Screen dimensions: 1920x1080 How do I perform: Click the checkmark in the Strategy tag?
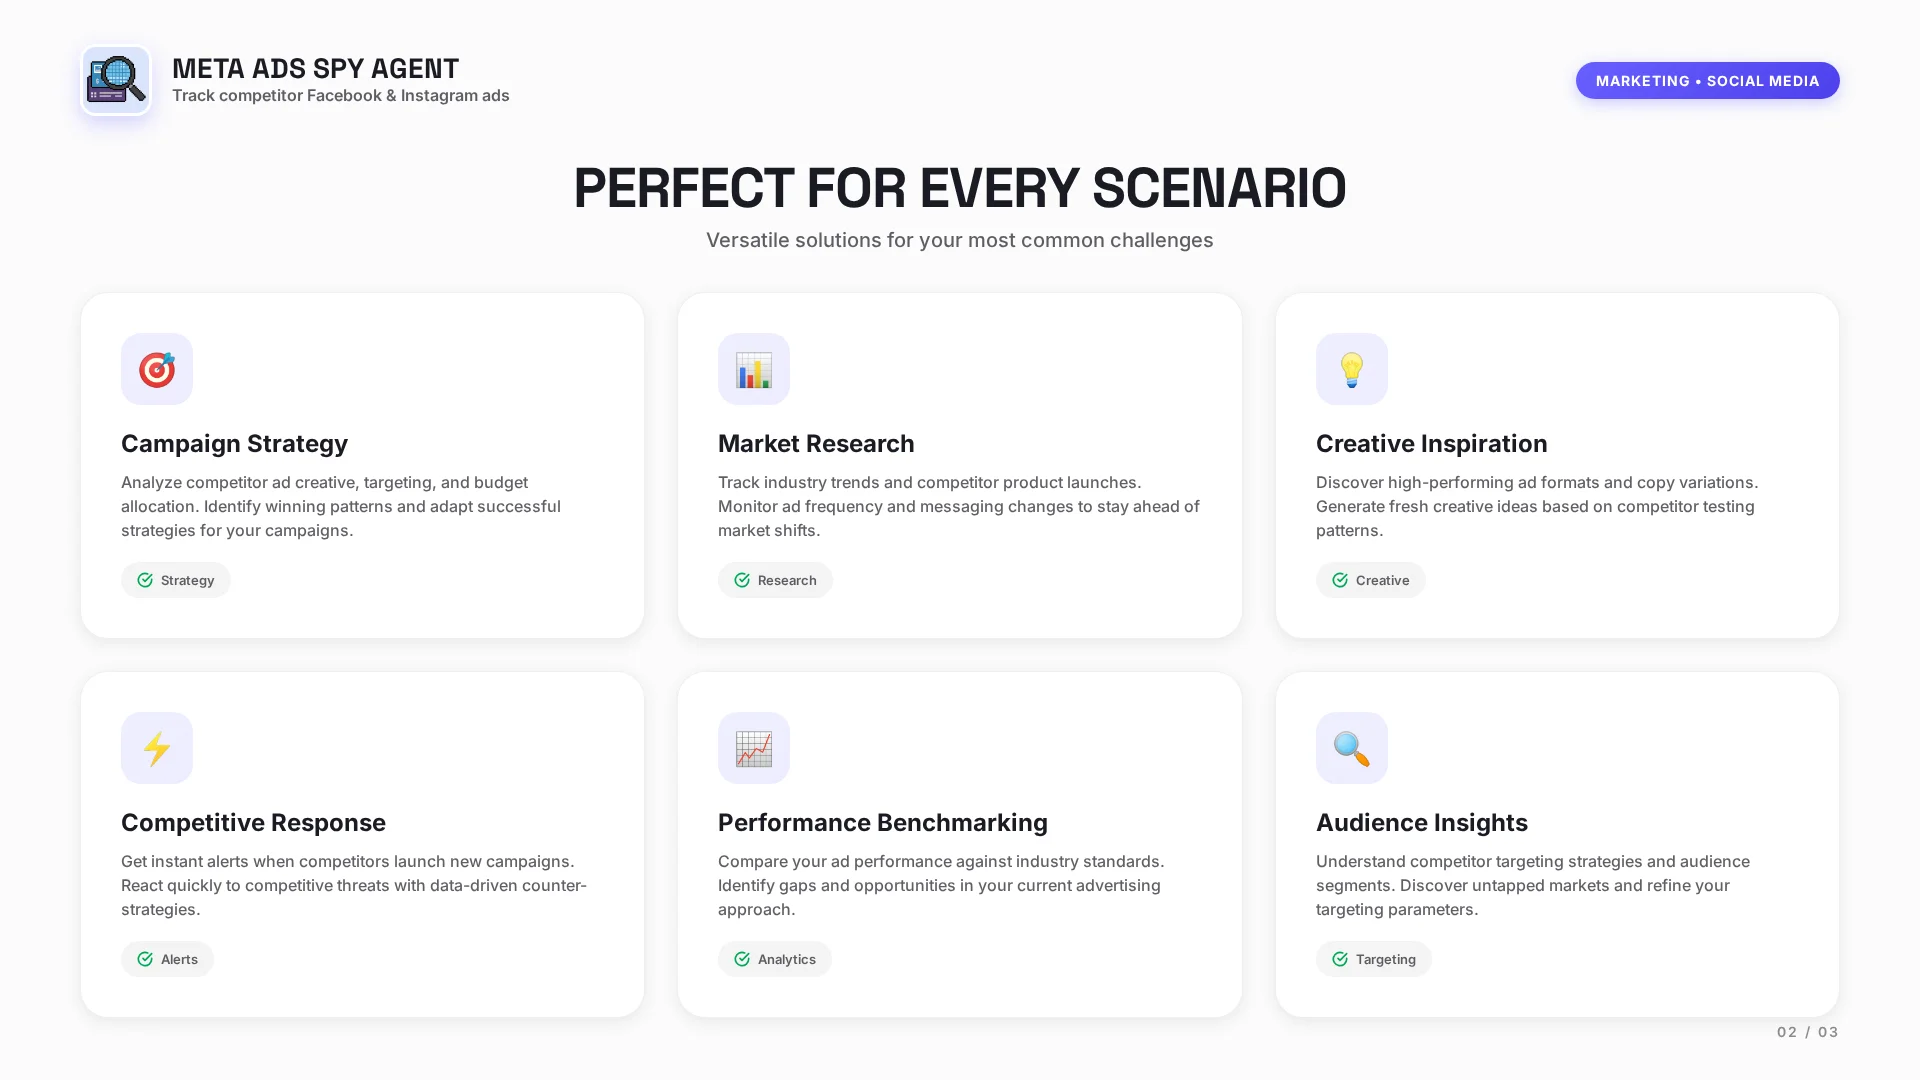click(145, 580)
